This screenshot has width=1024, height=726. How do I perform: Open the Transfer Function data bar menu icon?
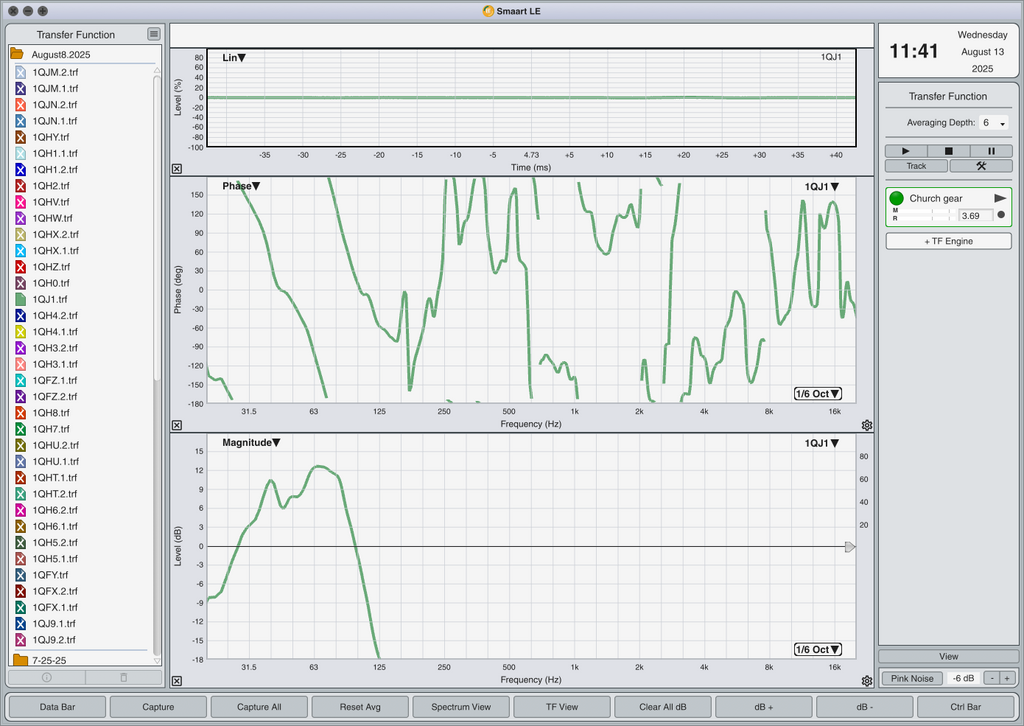point(153,34)
